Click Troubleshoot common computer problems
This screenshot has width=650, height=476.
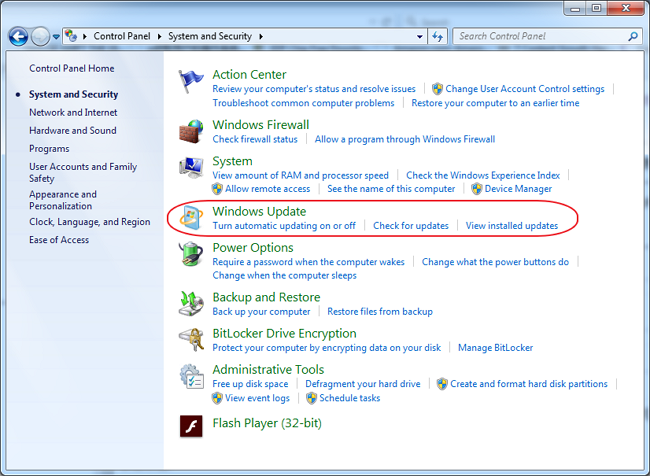click(303, 103)
